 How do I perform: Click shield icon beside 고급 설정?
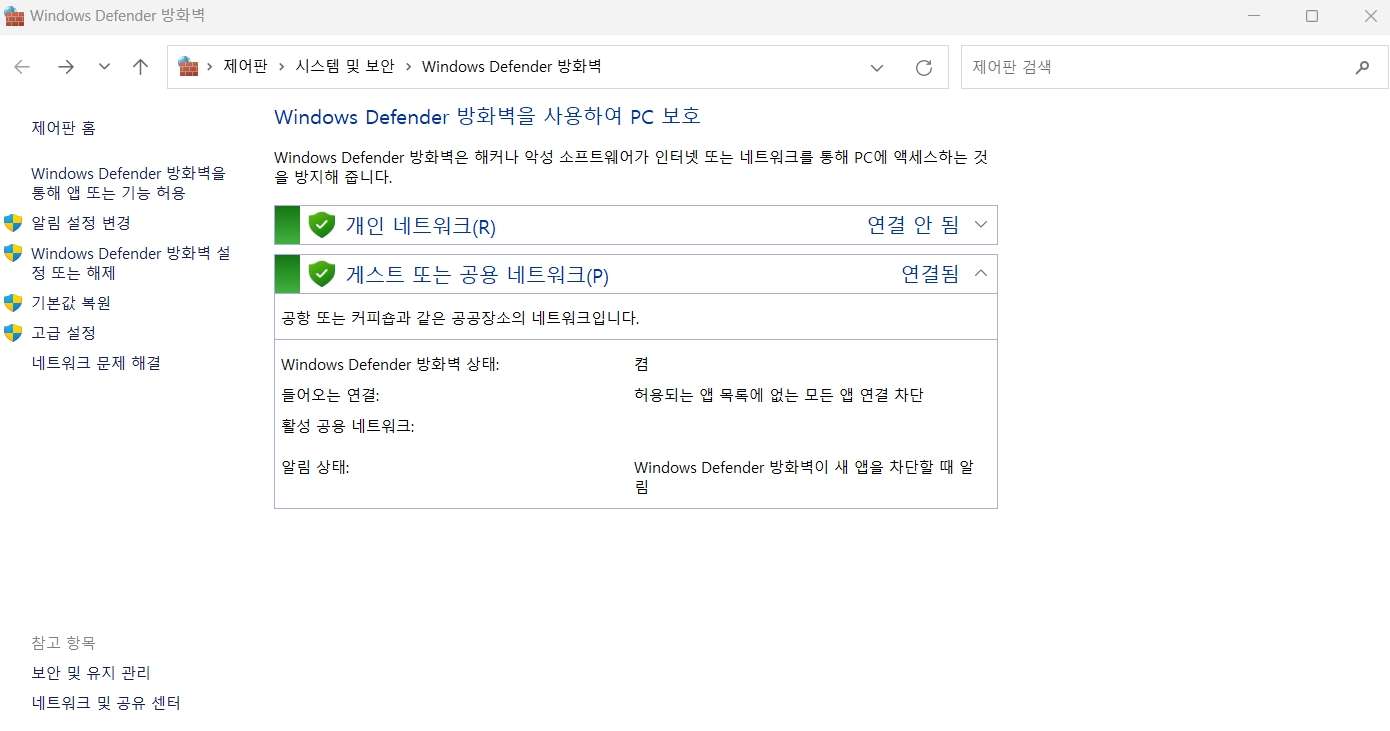(13, 332)
